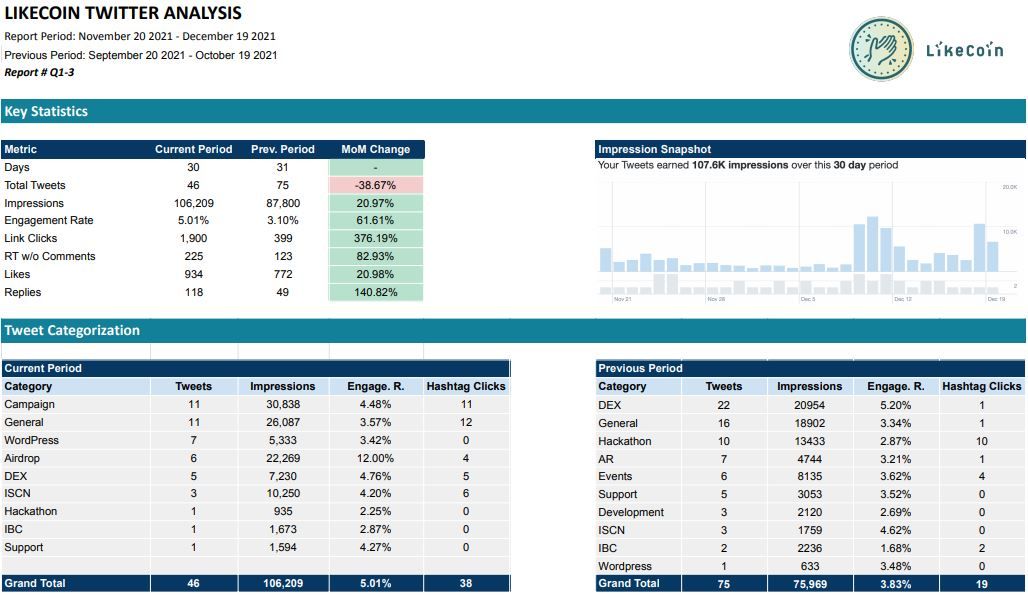This screenshot has height=598, width=1028.
Task: Click the 3.10% previous engagement rate
Action: [283, 221]
